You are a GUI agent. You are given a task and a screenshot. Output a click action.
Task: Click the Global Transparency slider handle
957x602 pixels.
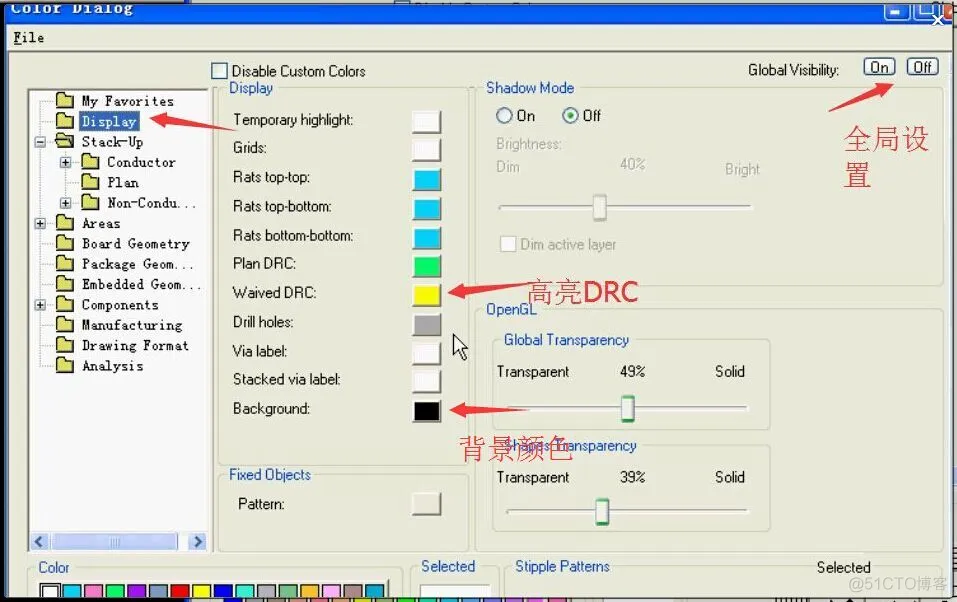[x=627, y=408]
